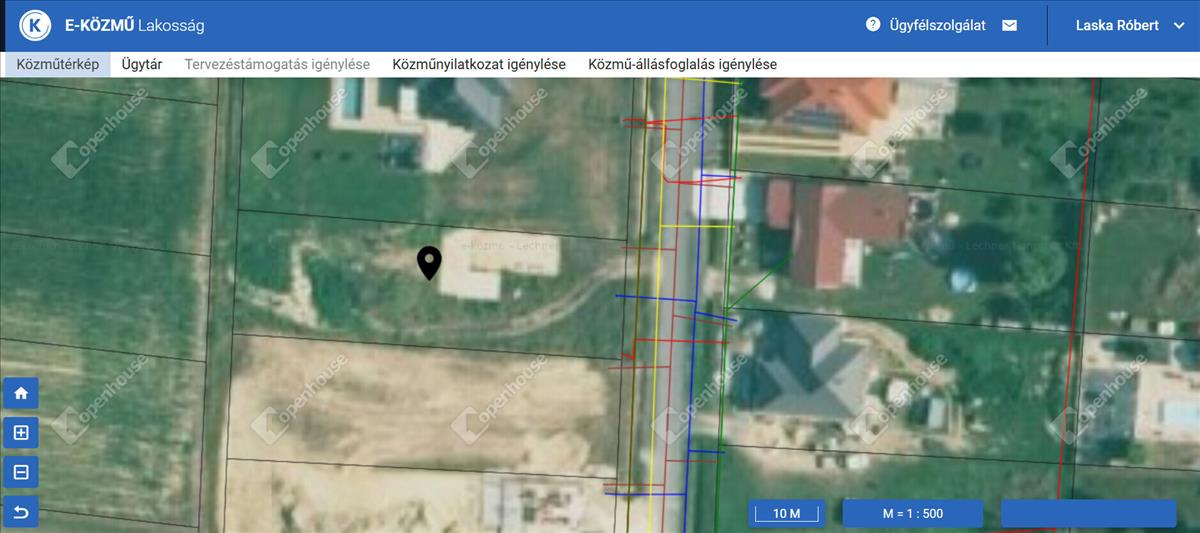
Task: Go to Közmű-állásfoglalás igénylése
Action: click(682, 64)
